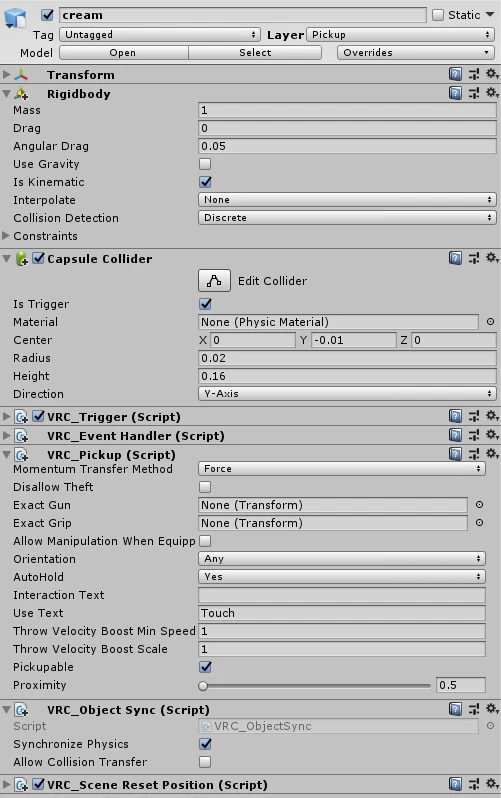
Task: Open the Overrides menu
Action: [415, 52]
